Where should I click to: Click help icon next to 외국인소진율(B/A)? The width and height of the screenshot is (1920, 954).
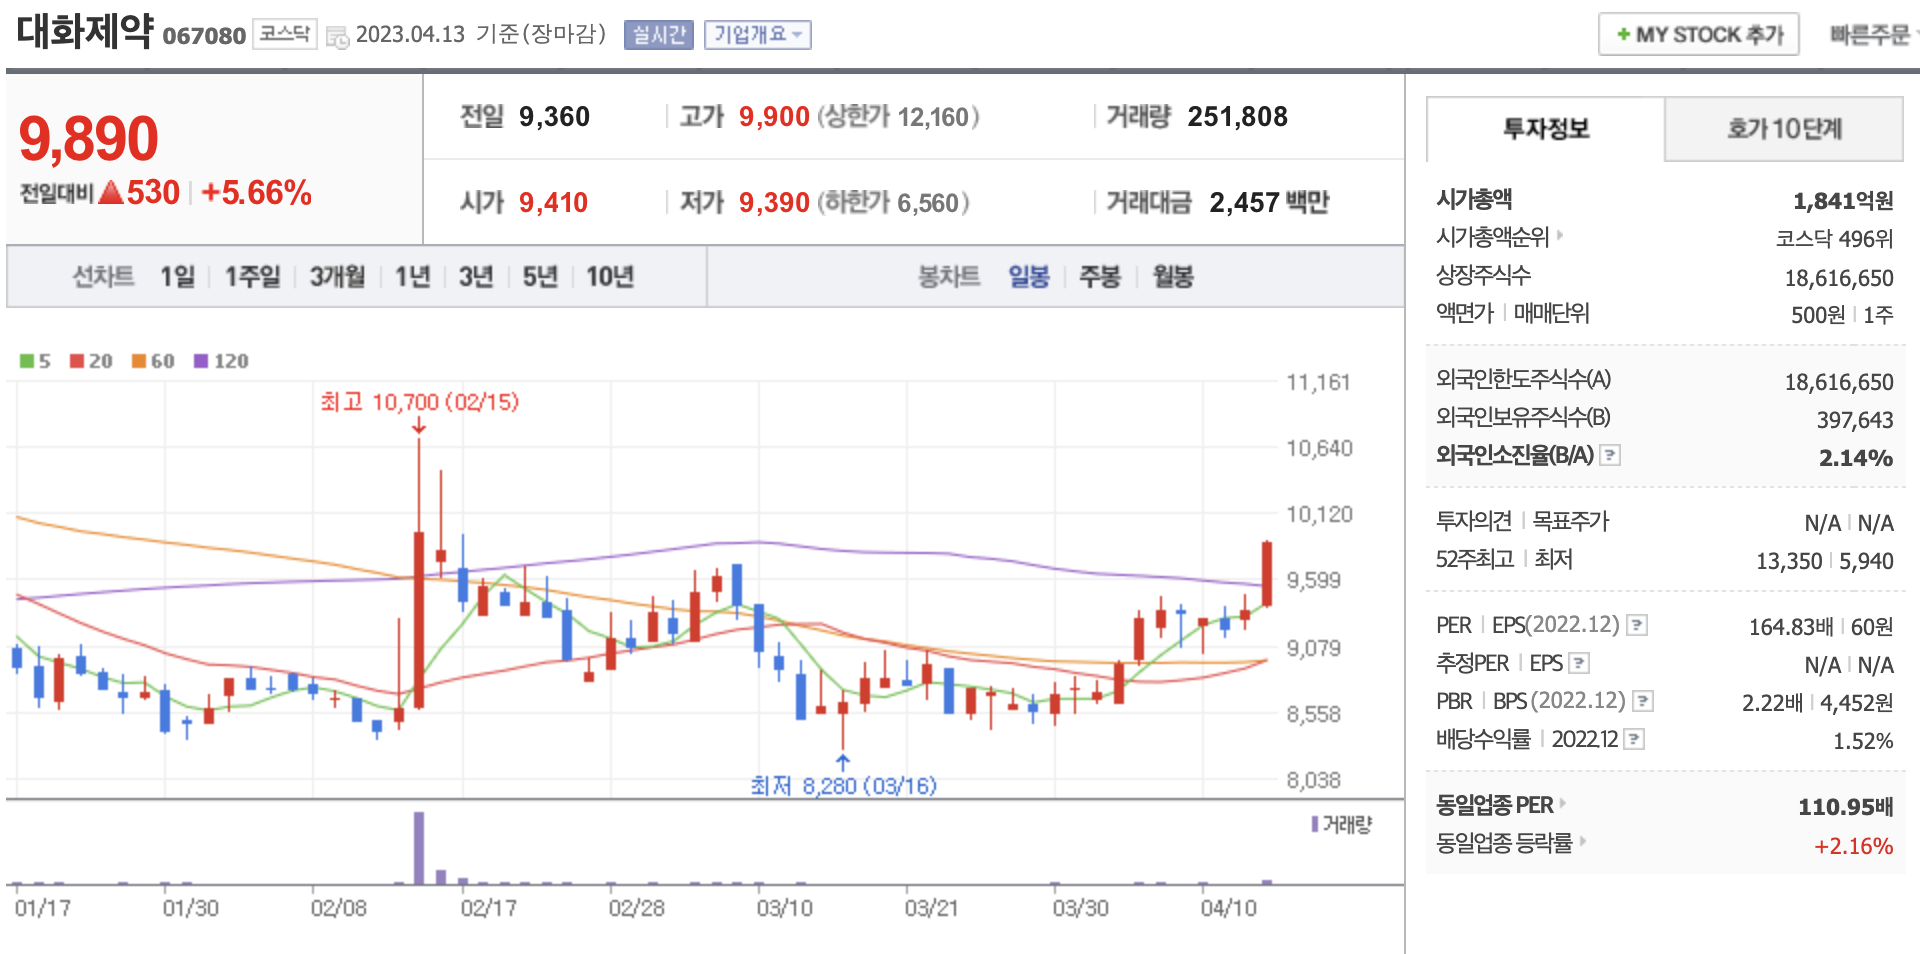tap(1610, 456)
